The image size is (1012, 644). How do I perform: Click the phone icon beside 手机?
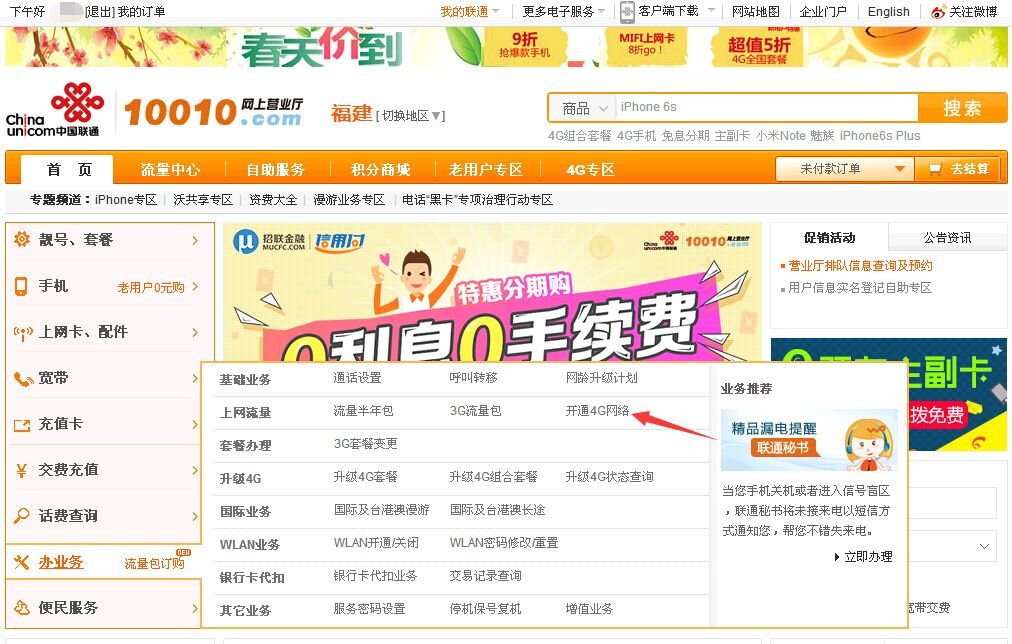[22, 287]
